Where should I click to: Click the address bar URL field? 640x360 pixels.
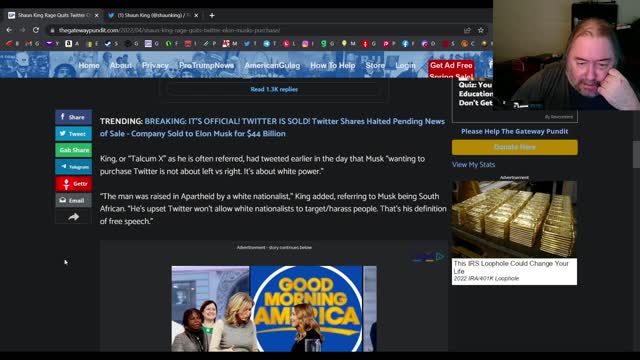[x=257, y=30]
